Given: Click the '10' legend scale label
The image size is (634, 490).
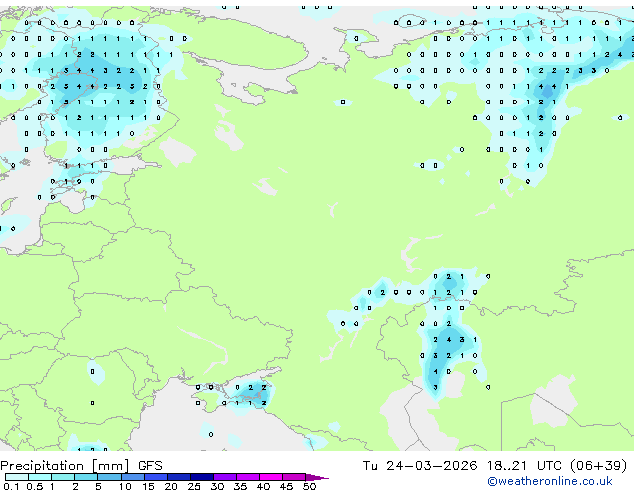Looking at the screenshot, I should click(x=125, y=486).
